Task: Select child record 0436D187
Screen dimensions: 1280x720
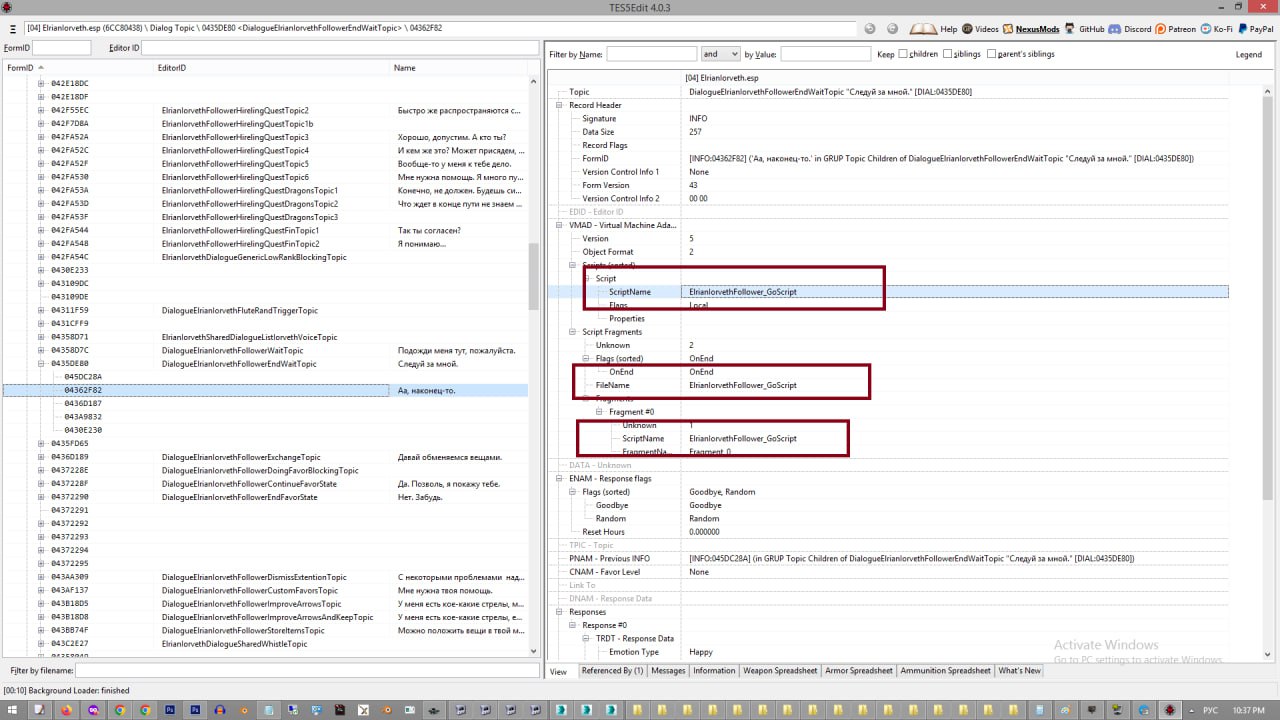Action: pos(83,404)
